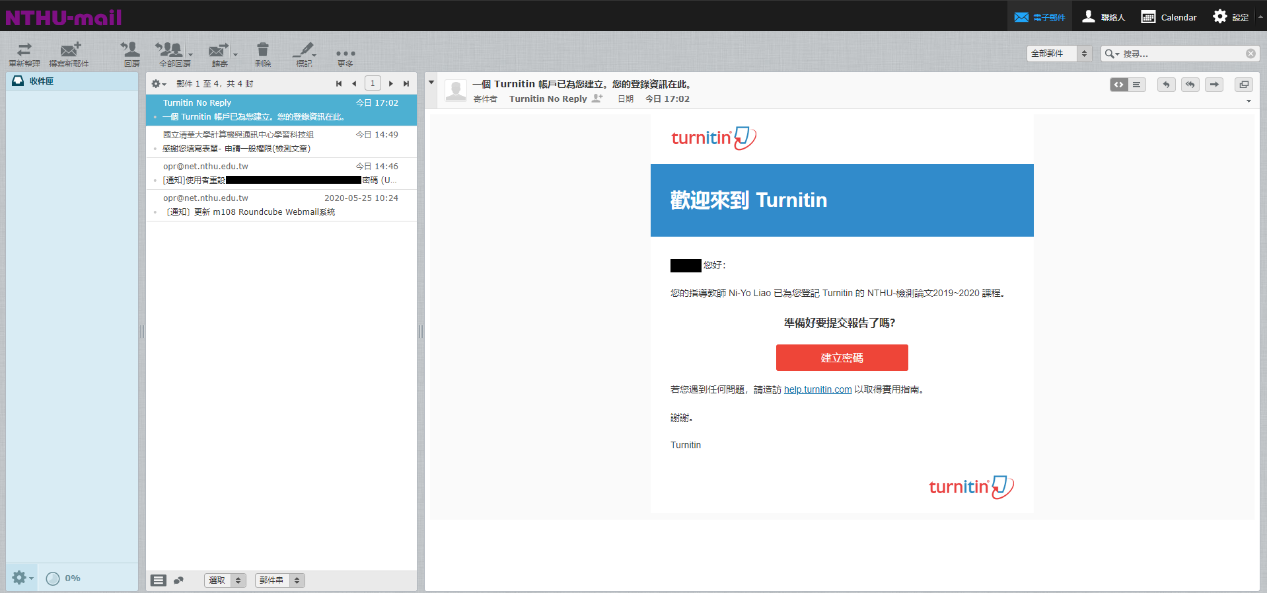Click the preview pane's forward arrow icon
Screen dimensions: 1267x593
tap(1214, 85)
